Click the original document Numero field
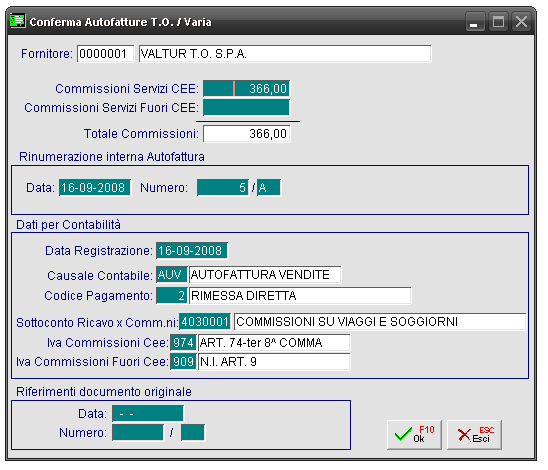The width and height of the screenshot is (548, 470). click(138, 433)
